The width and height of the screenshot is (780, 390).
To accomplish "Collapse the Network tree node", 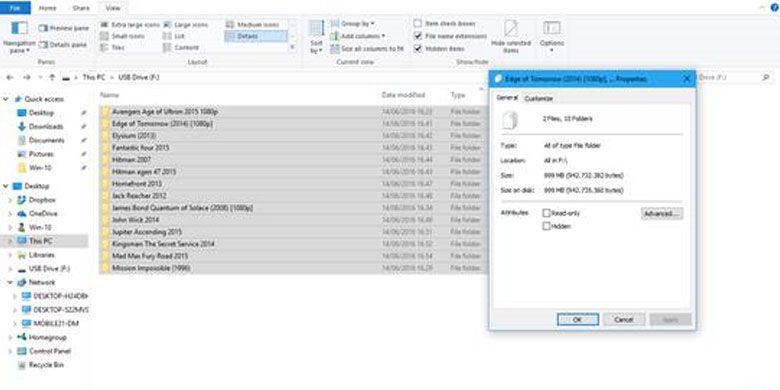I will coord(10,283).
